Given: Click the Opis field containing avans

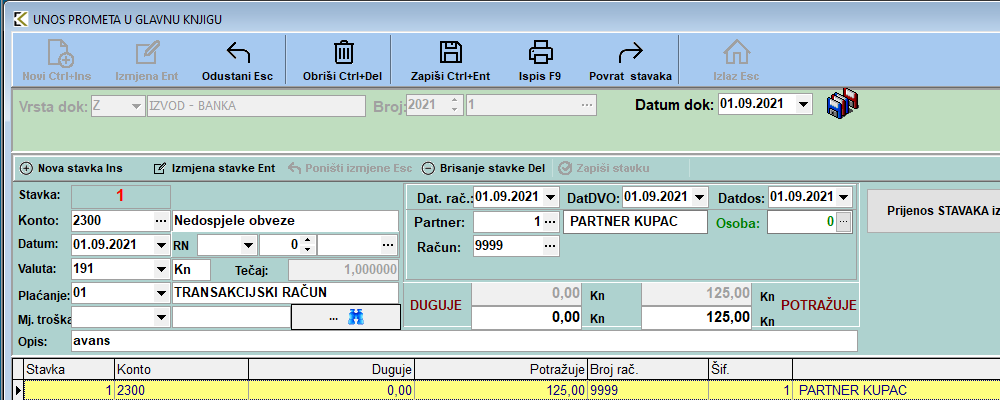Looking at the screenshot, I should (x=464, y=341).
